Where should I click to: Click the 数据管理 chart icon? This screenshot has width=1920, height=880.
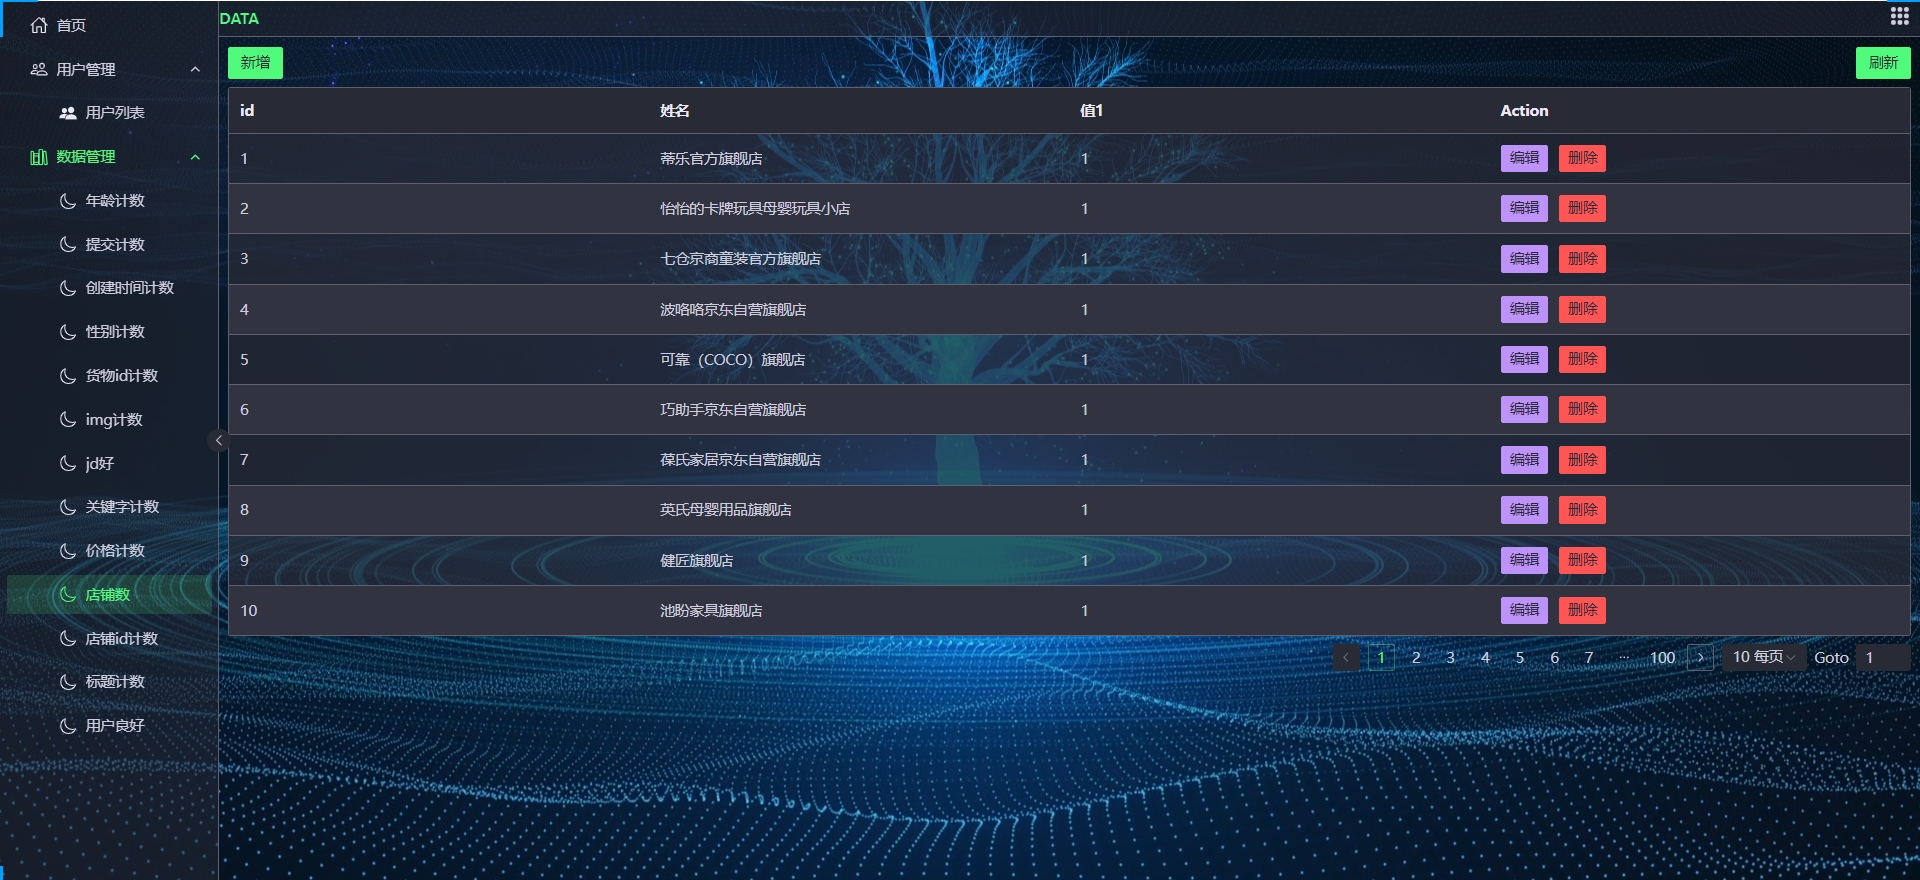point(39,157)
